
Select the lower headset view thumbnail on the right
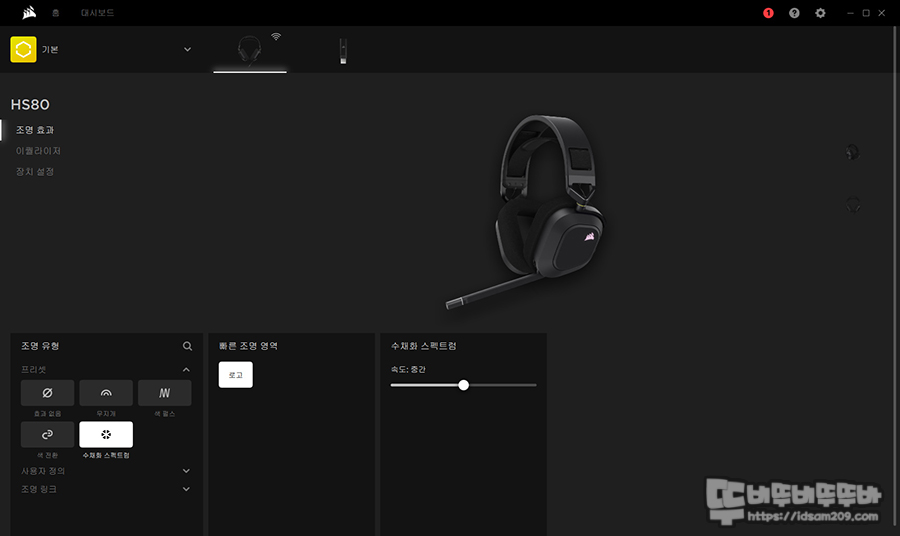click(x=853, y=204)
